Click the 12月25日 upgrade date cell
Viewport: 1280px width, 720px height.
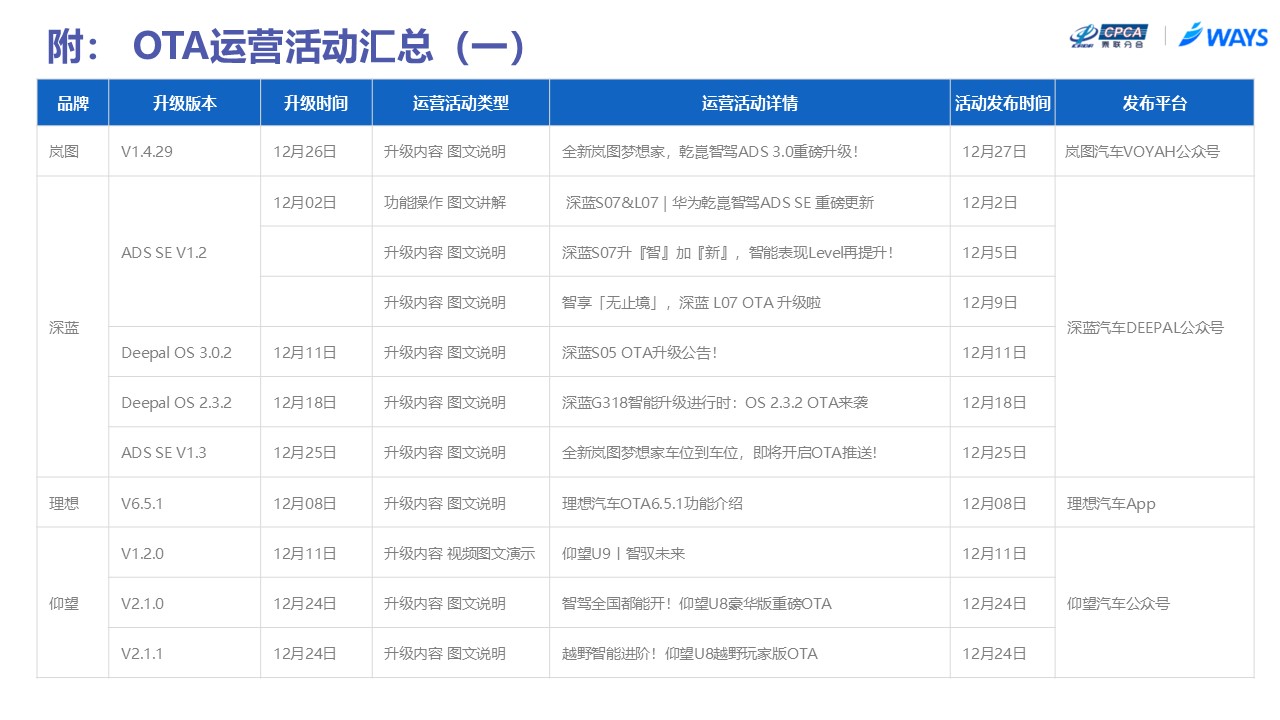pos(316,452)
